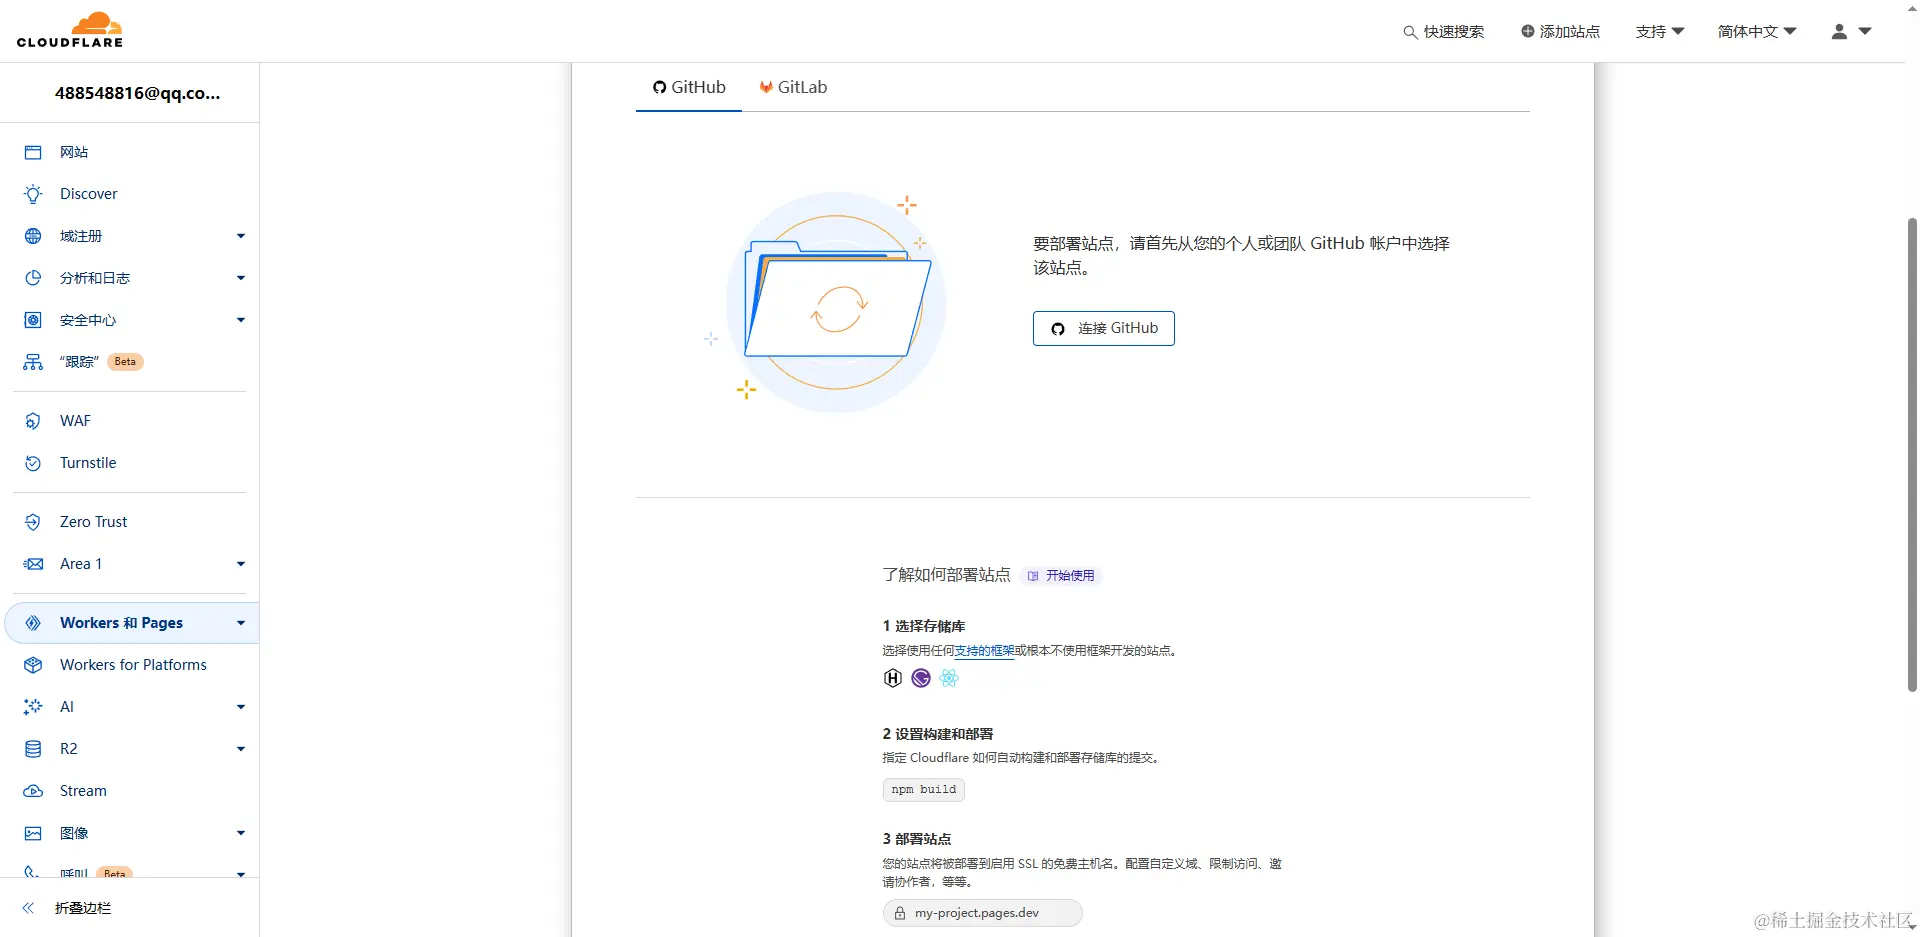Open Discover in the sidebar
The width and height of the screenshot is (1920, 937).
pyautogui.click(x=88, y=194)
